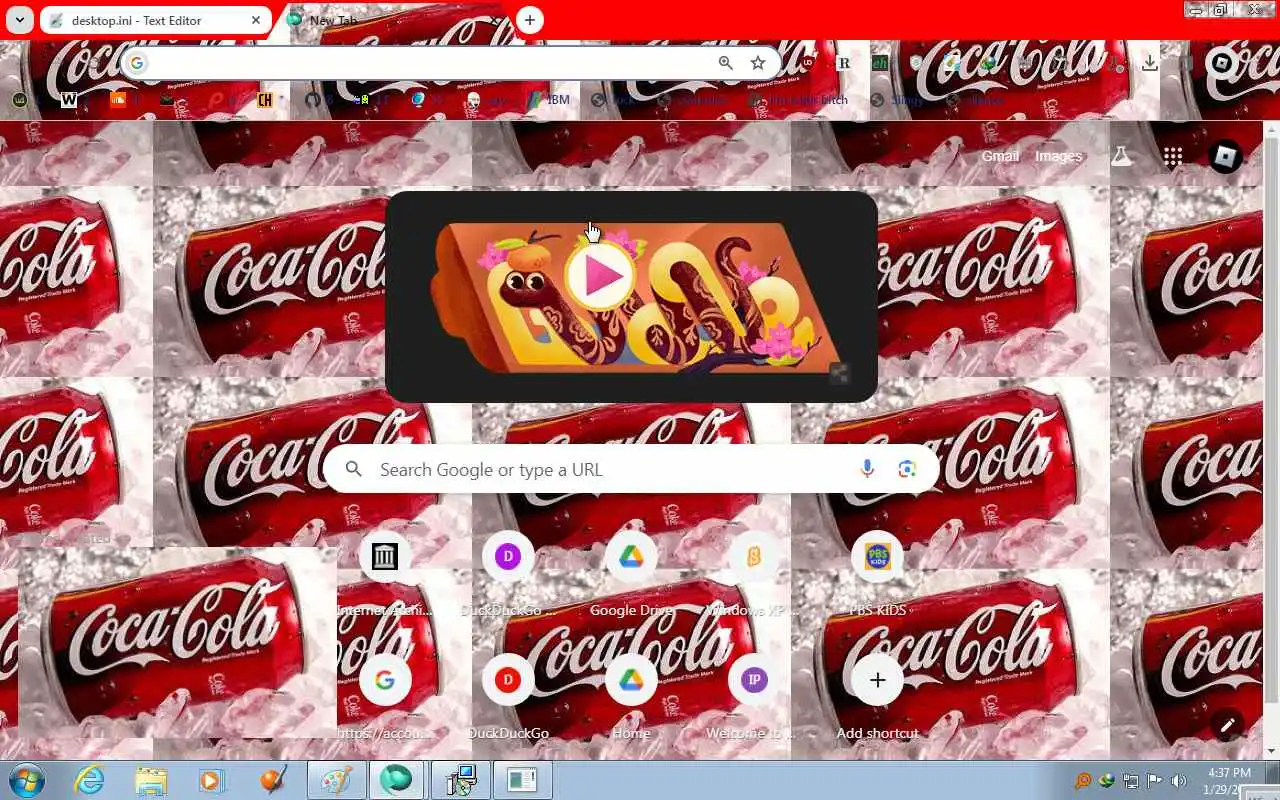Click Add shortcut button

click(x=877, y=698)
